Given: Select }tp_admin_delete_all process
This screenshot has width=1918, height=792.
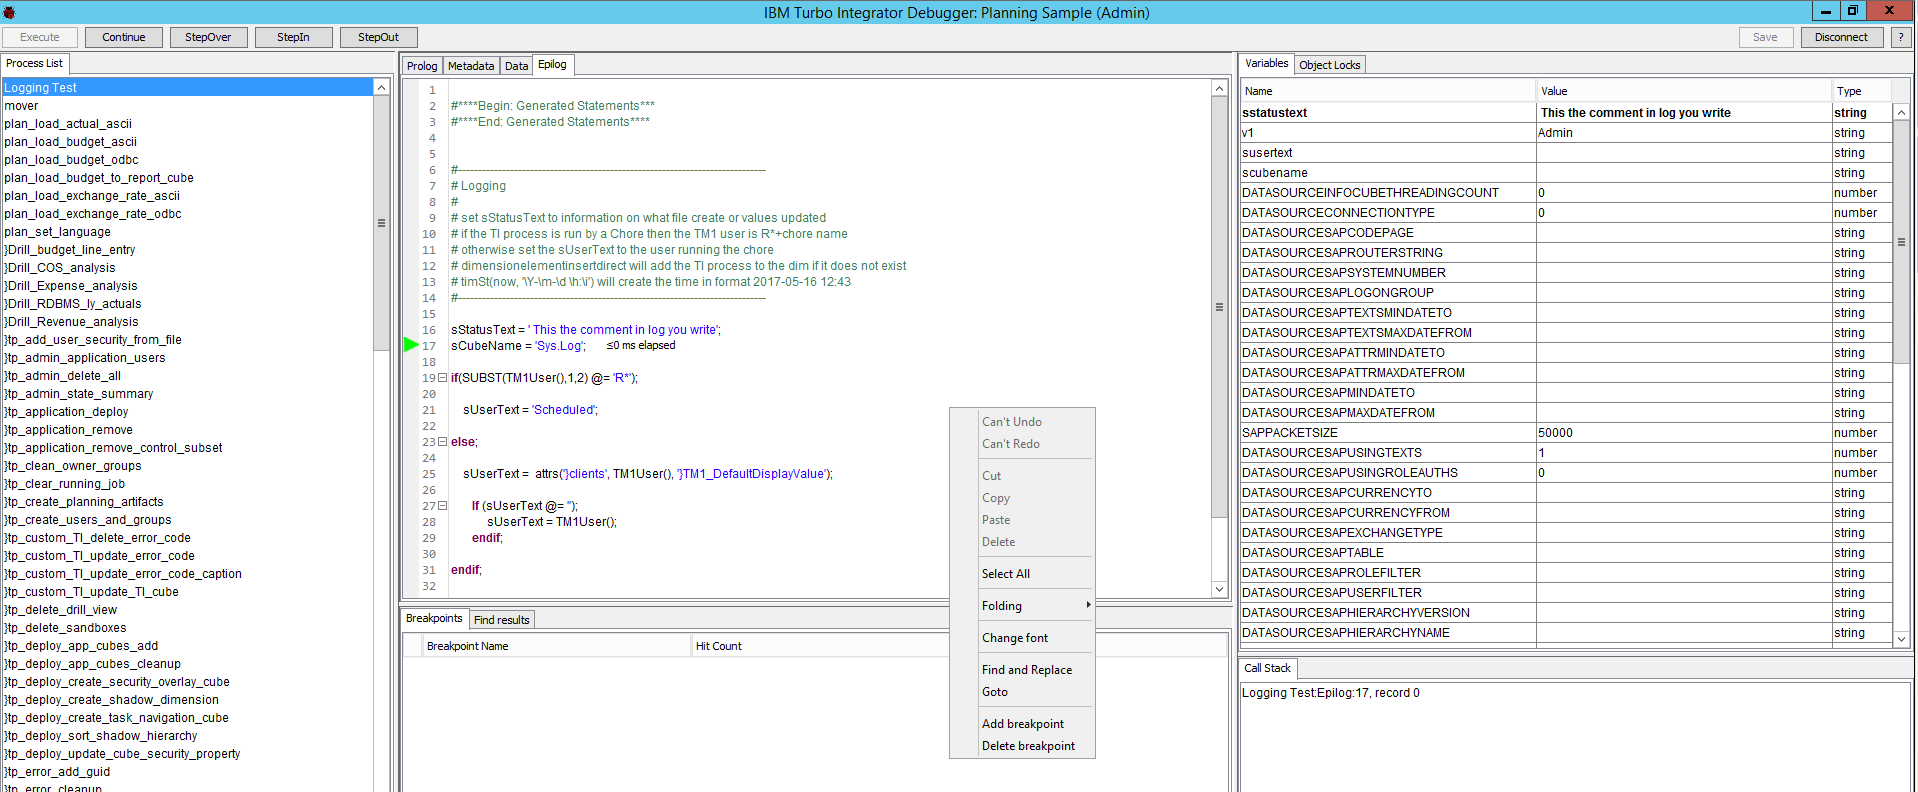Looking at the screenshot, I should pyautogui.click(x=187, y=376).
